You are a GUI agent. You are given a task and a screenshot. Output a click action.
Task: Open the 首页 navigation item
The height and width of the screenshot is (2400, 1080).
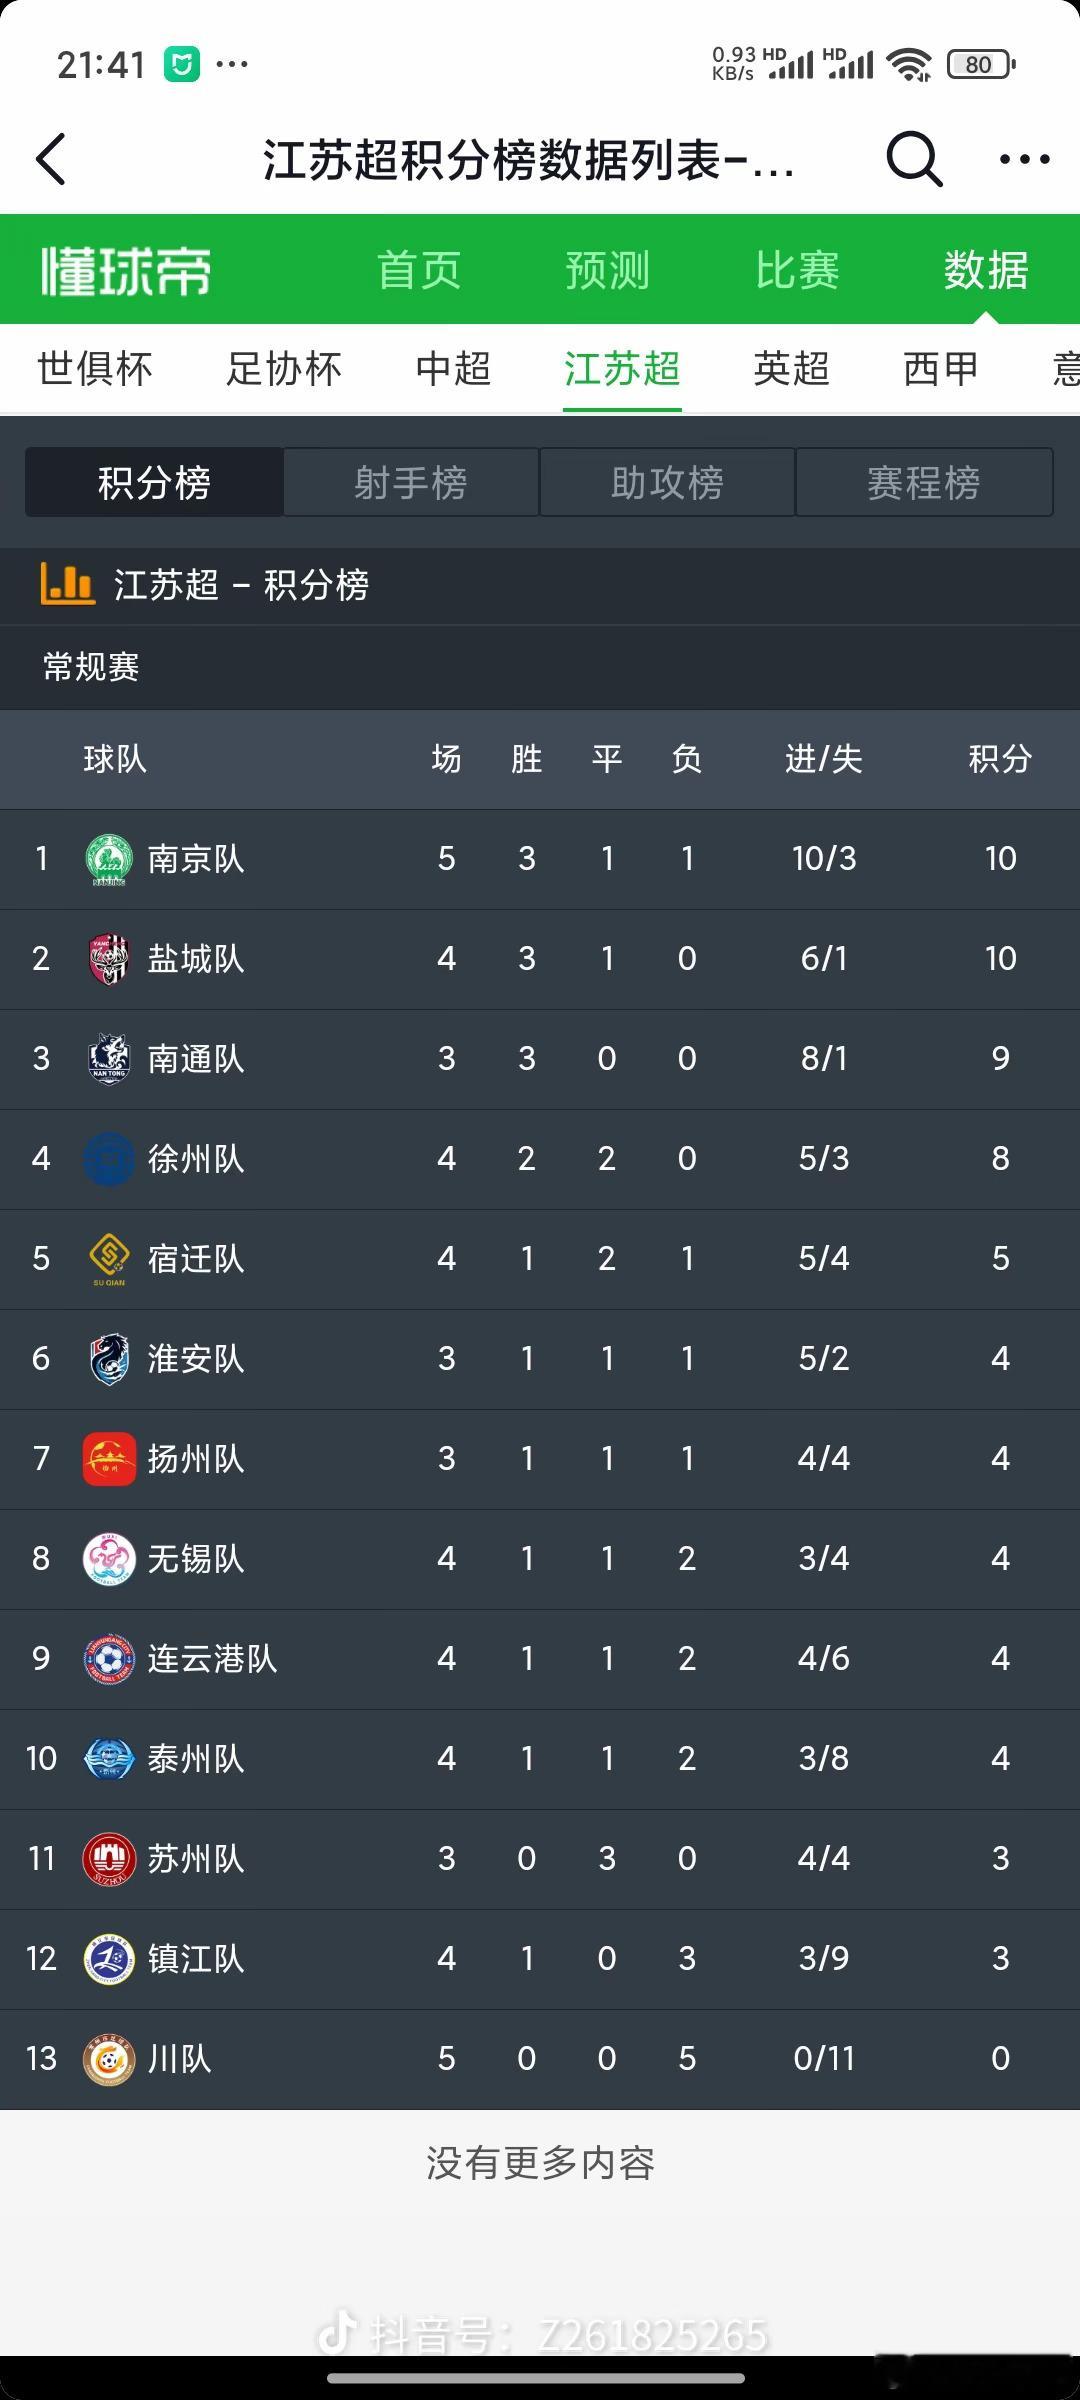pyautogui.click(x=419, y=270)
